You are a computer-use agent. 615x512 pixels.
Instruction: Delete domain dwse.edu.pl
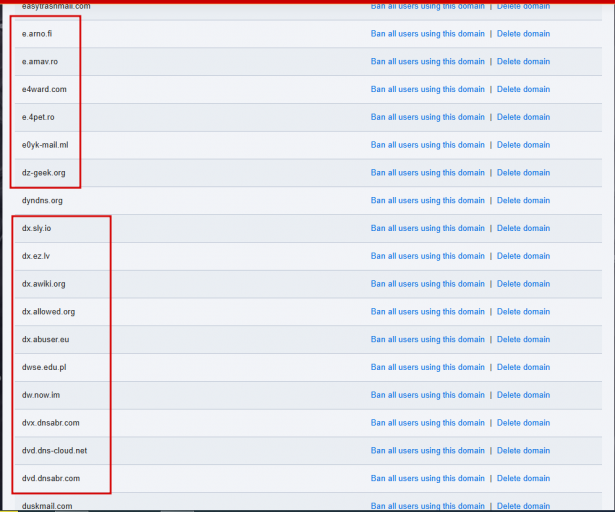(x=523, y=368)
